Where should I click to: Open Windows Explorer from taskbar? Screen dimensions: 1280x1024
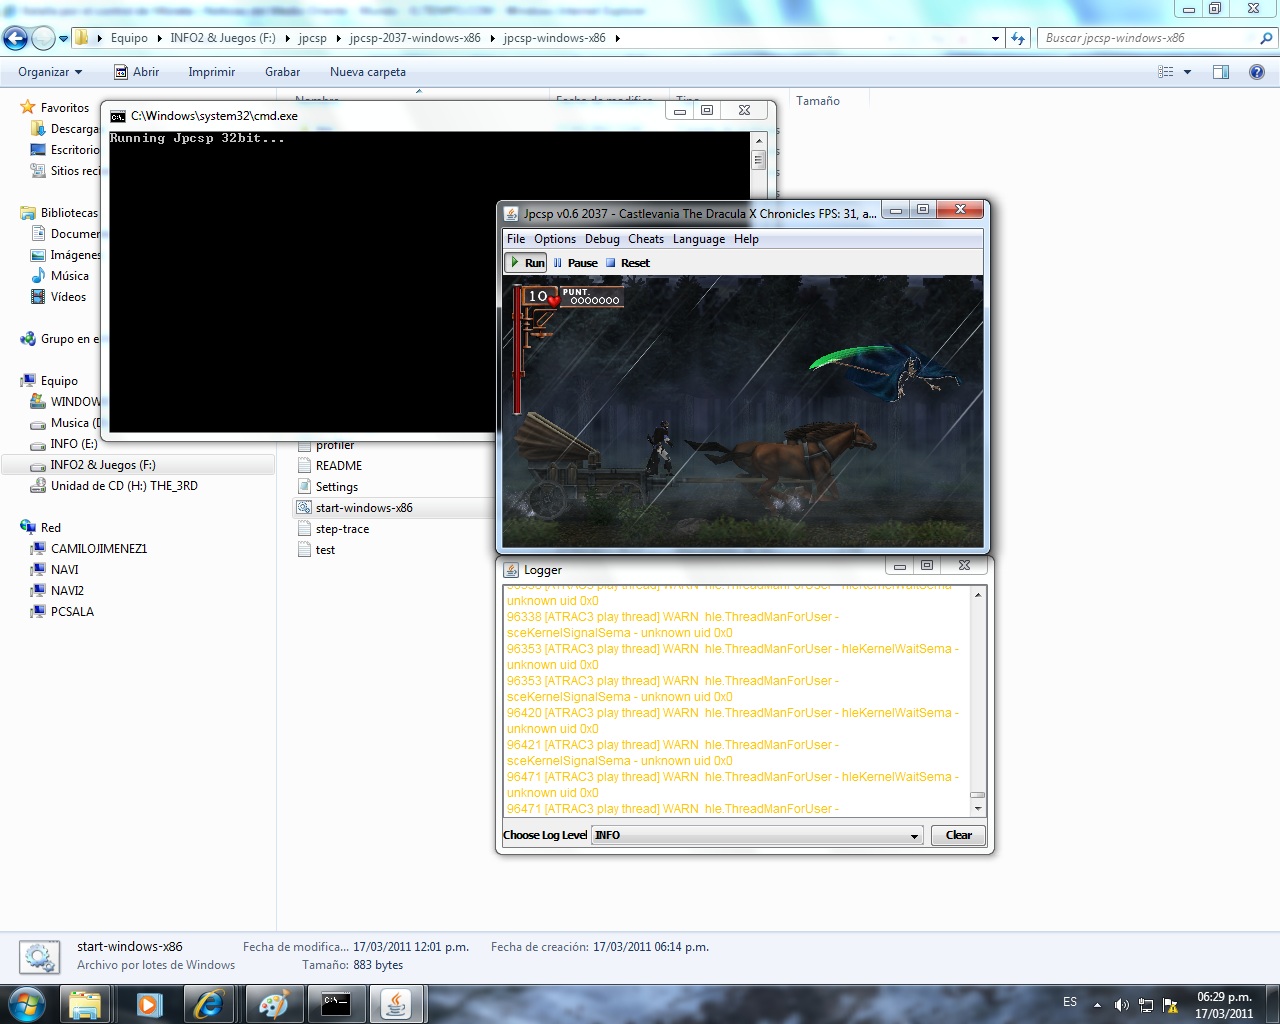[x=85, y=1004]
